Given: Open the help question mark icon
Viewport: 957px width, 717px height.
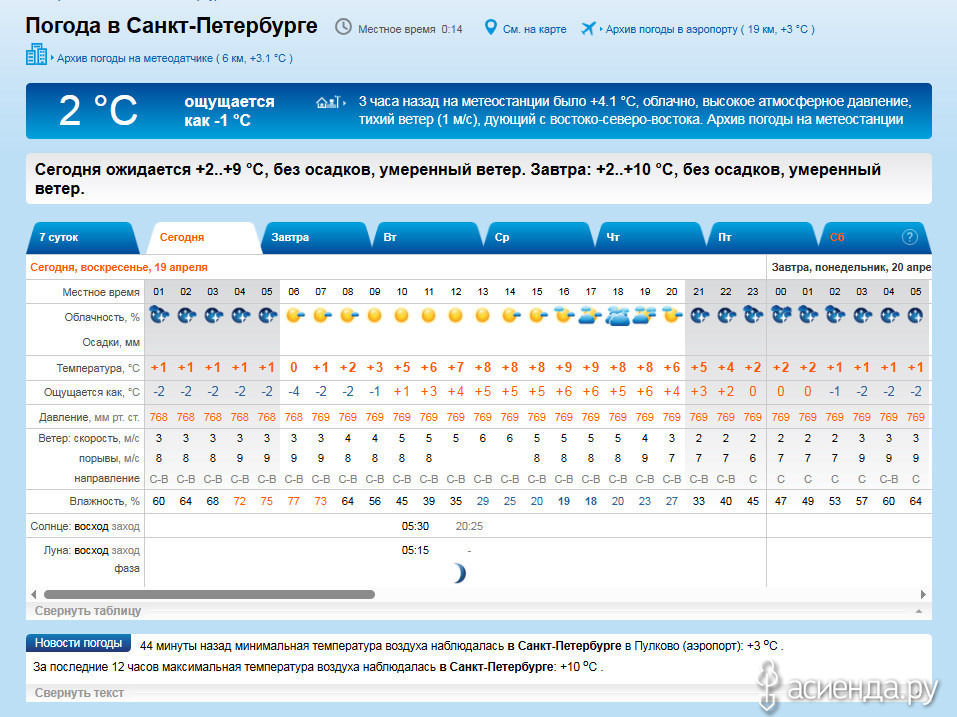Looking at the screenshot, I should 909,237.
